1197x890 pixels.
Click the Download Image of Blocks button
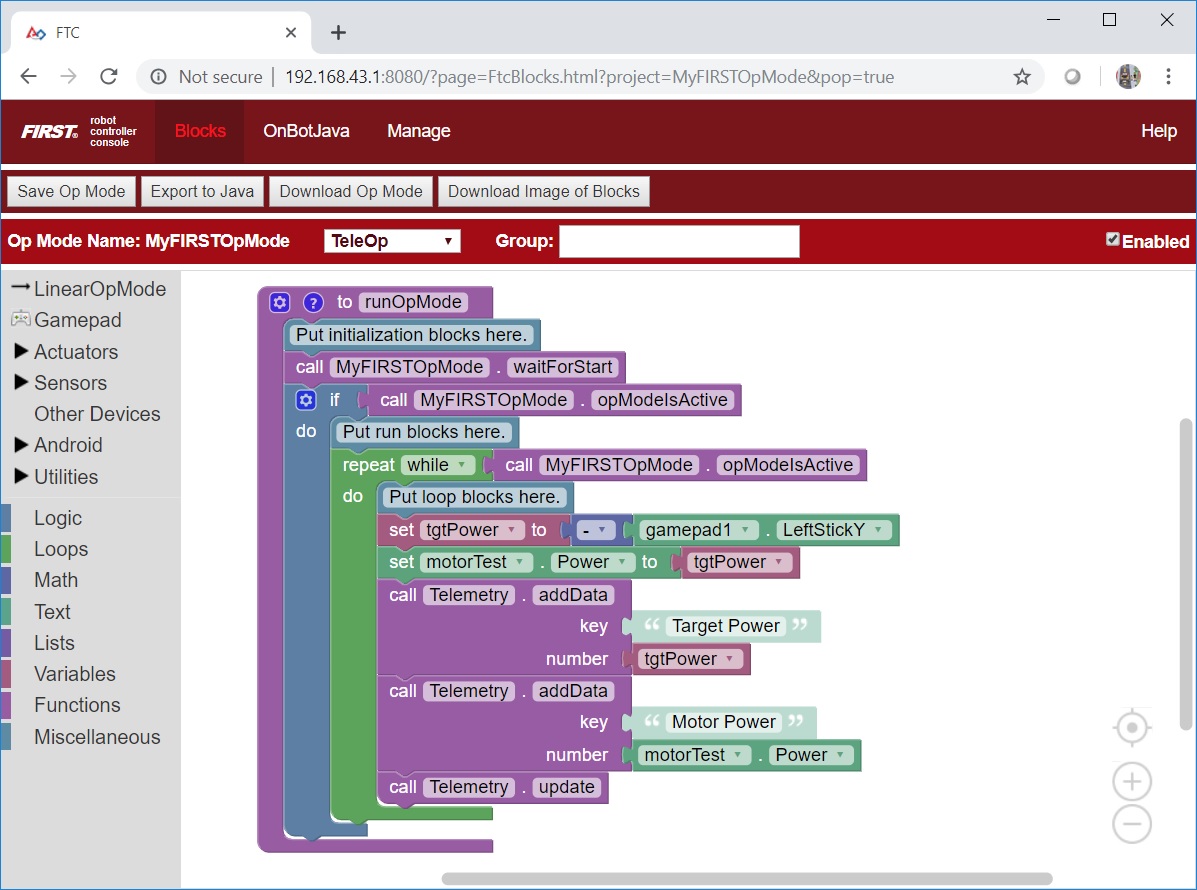pos(544,191)
